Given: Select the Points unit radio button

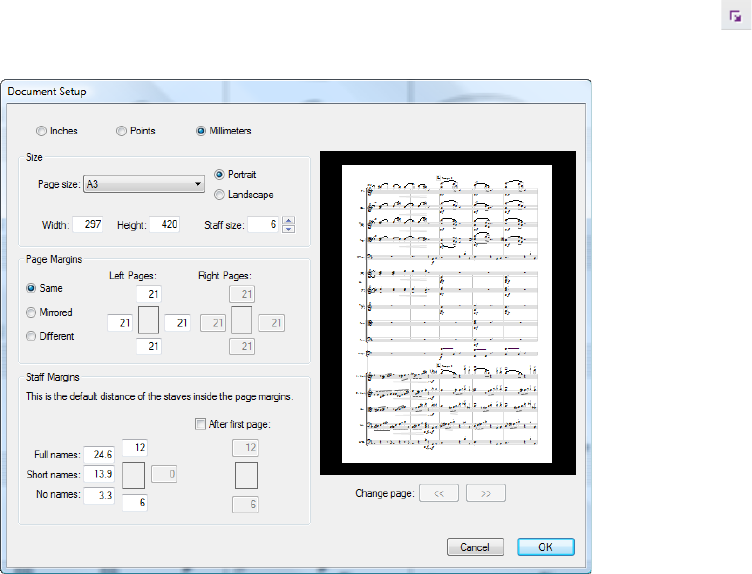Looking at the screenshot, I should click(121, 131).
